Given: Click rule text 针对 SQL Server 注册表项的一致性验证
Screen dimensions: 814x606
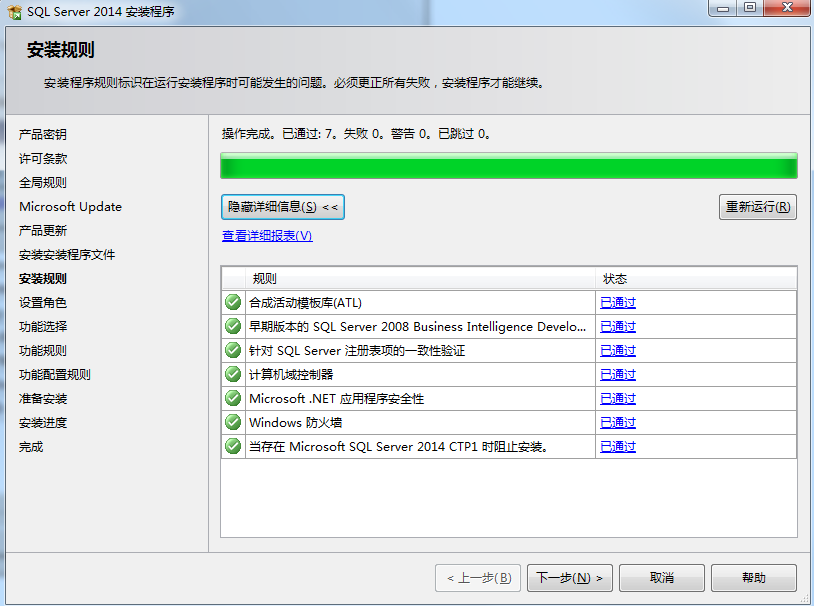Looking at the screenshot, I should tap(357, 351).
